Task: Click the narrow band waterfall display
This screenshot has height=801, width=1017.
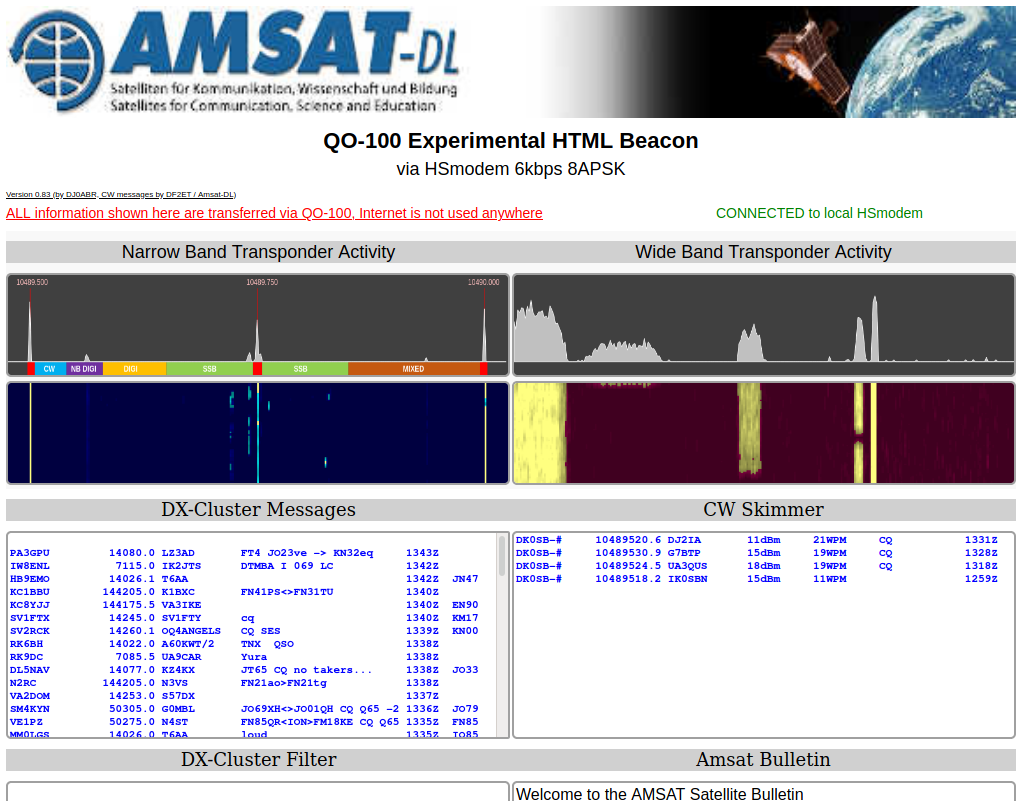Action: [x=255, y=432]
